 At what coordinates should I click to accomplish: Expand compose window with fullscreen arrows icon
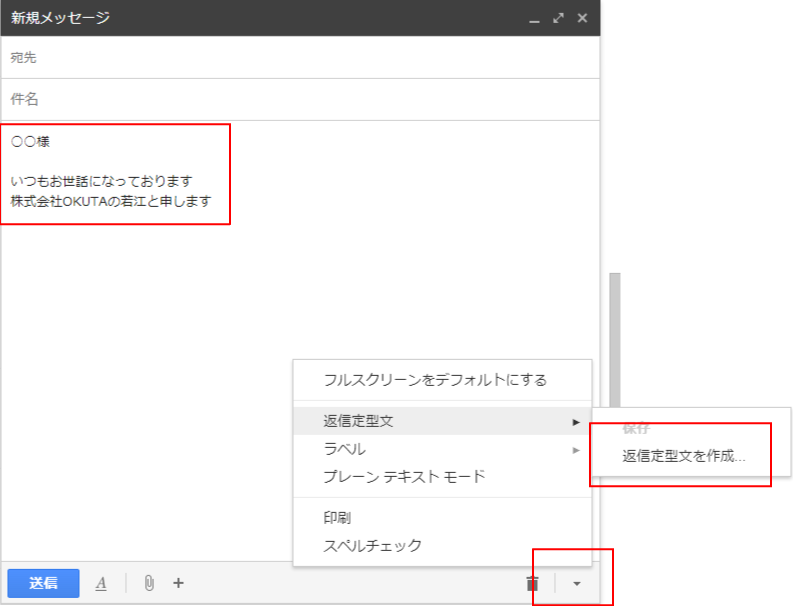558,18
